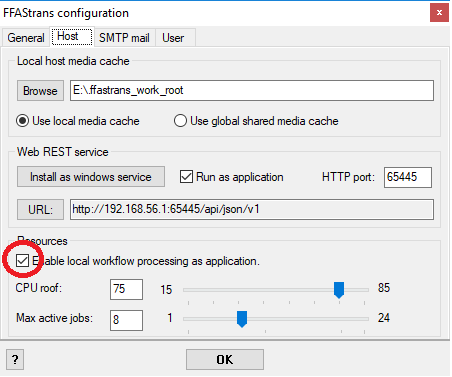452x377 pixels.
Task: Click the CPU slider maximum value 85
Action: click(x=384, y=288)
